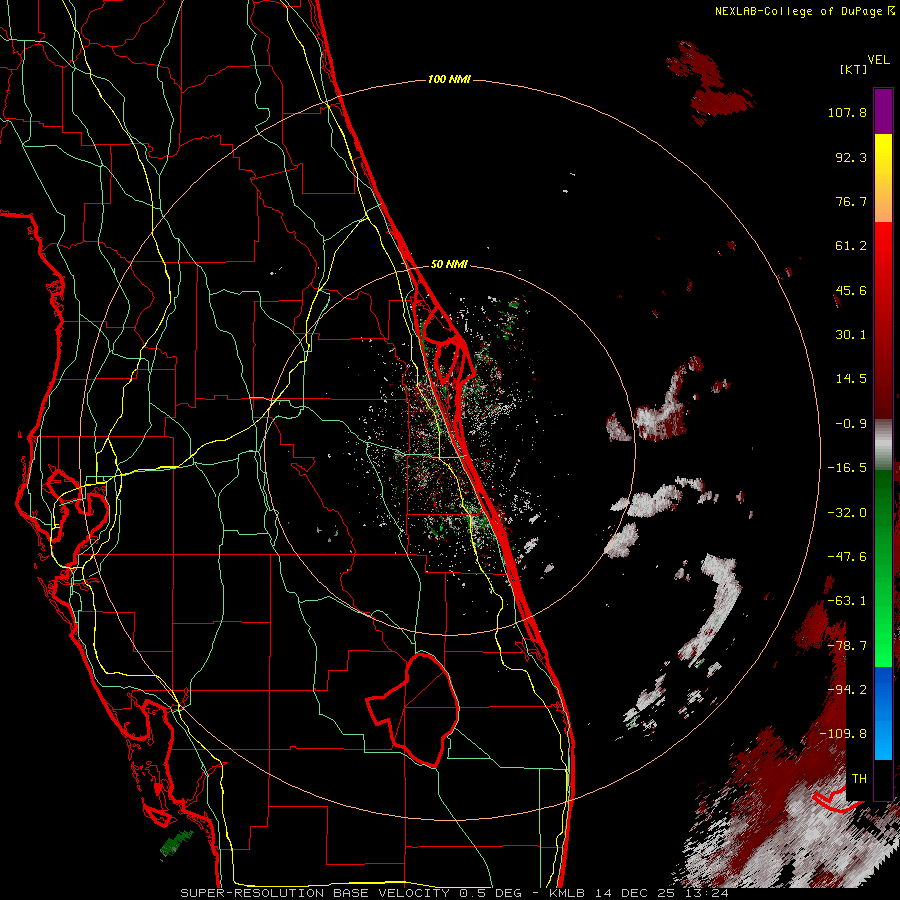Click "0.5 DEG" in the bottom caption

pos(490,893)
